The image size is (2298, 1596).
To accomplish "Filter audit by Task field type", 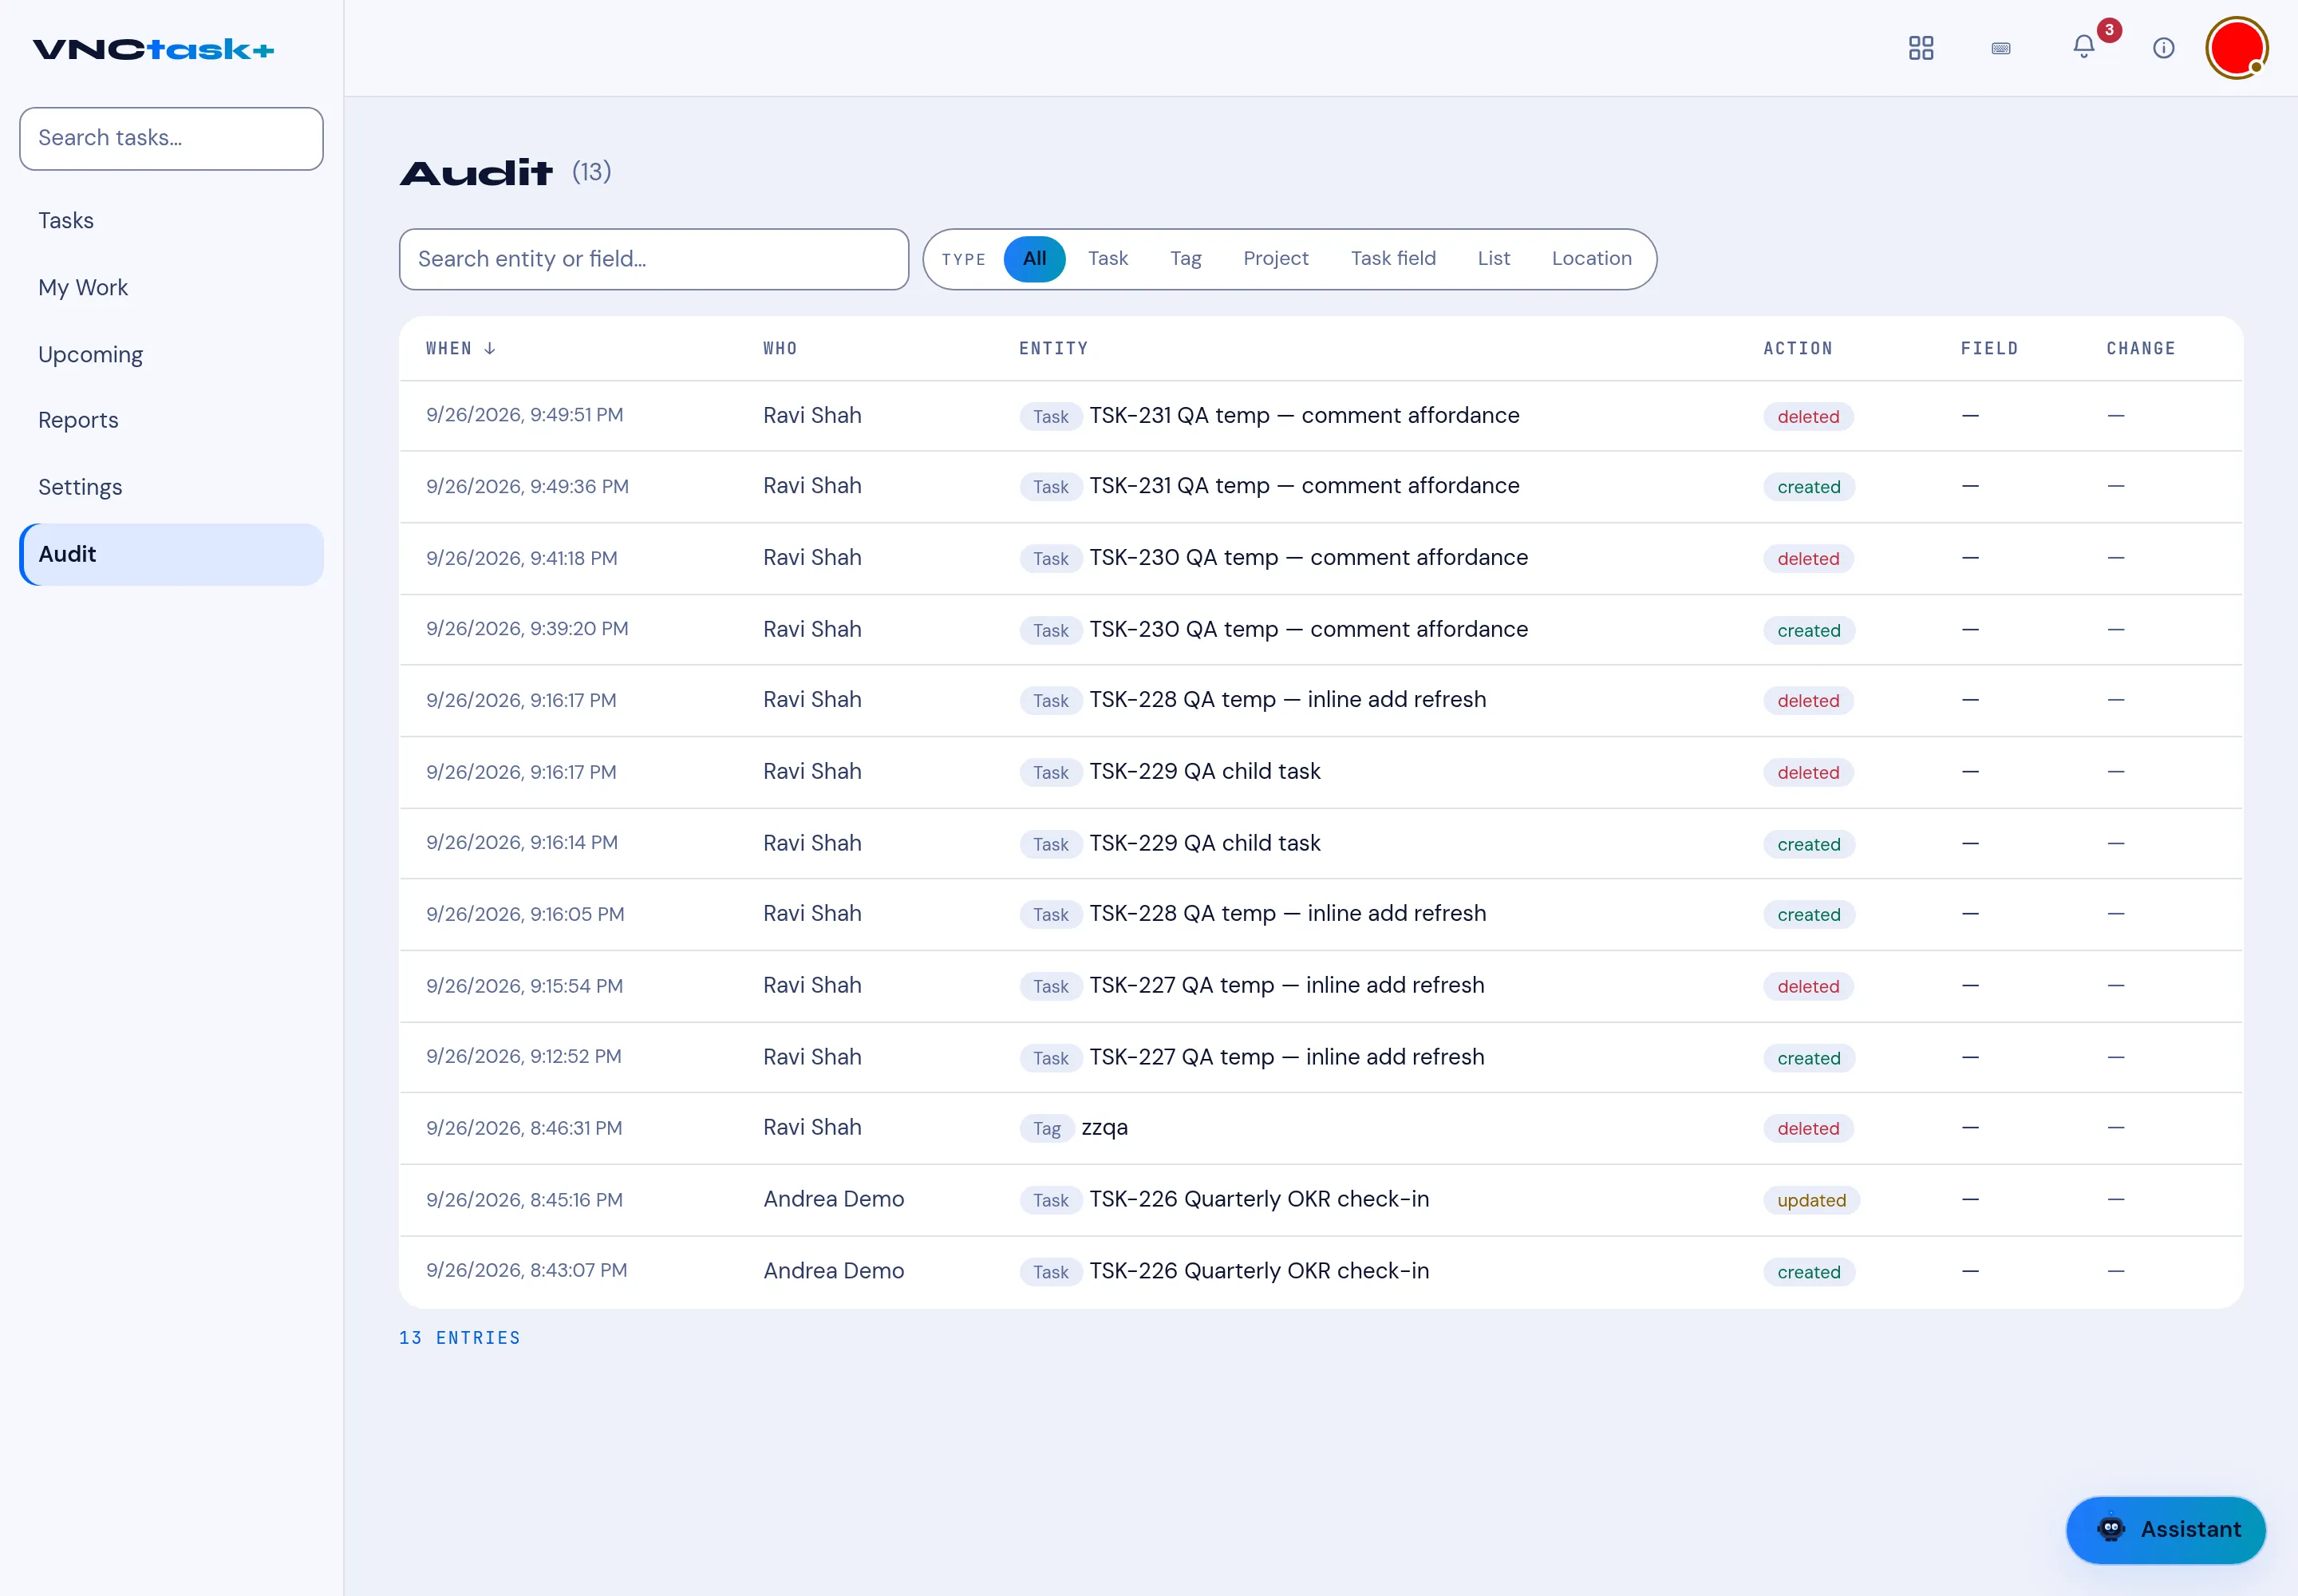I will click(1392, 259).
